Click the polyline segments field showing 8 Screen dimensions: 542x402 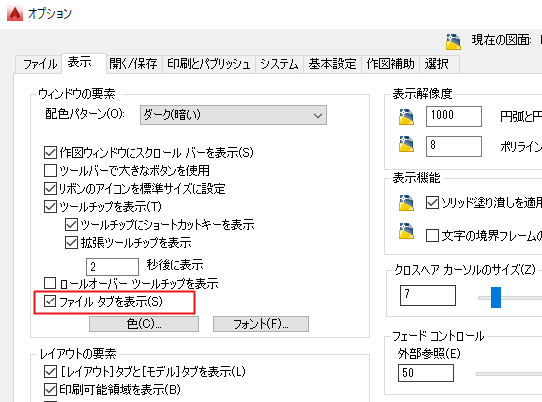point(454,146)
